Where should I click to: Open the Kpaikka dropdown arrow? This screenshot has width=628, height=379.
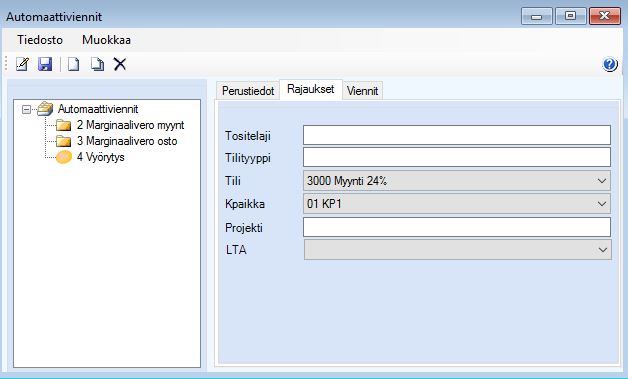[x=602, y=204]
